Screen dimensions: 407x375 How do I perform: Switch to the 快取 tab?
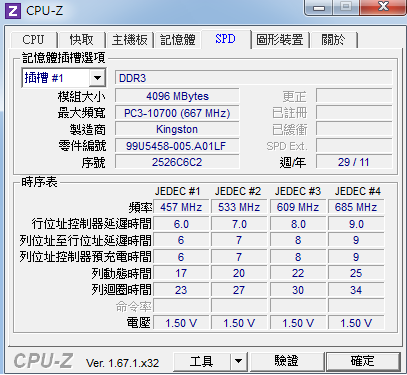click(81, 40)
